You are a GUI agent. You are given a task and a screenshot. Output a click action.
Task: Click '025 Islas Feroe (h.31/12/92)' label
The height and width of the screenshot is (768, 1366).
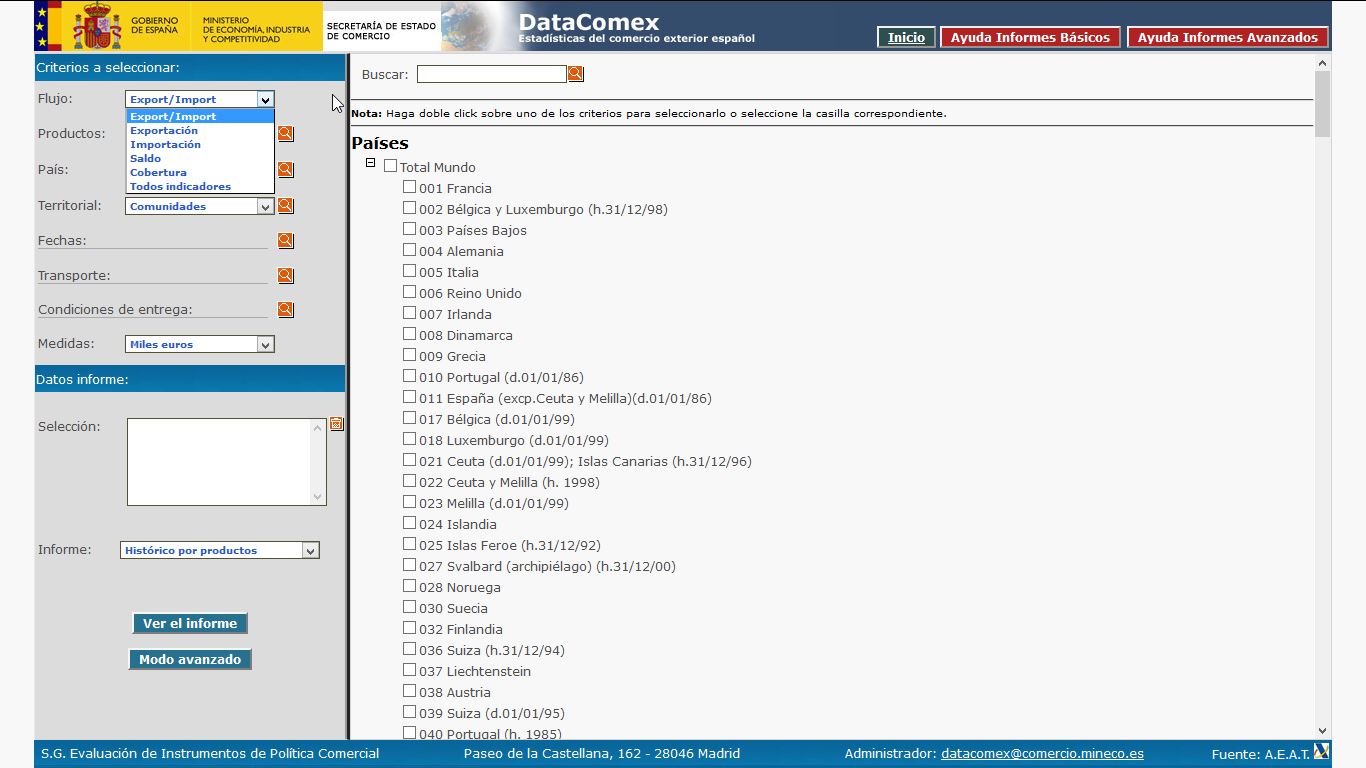(x=510, y=545)
